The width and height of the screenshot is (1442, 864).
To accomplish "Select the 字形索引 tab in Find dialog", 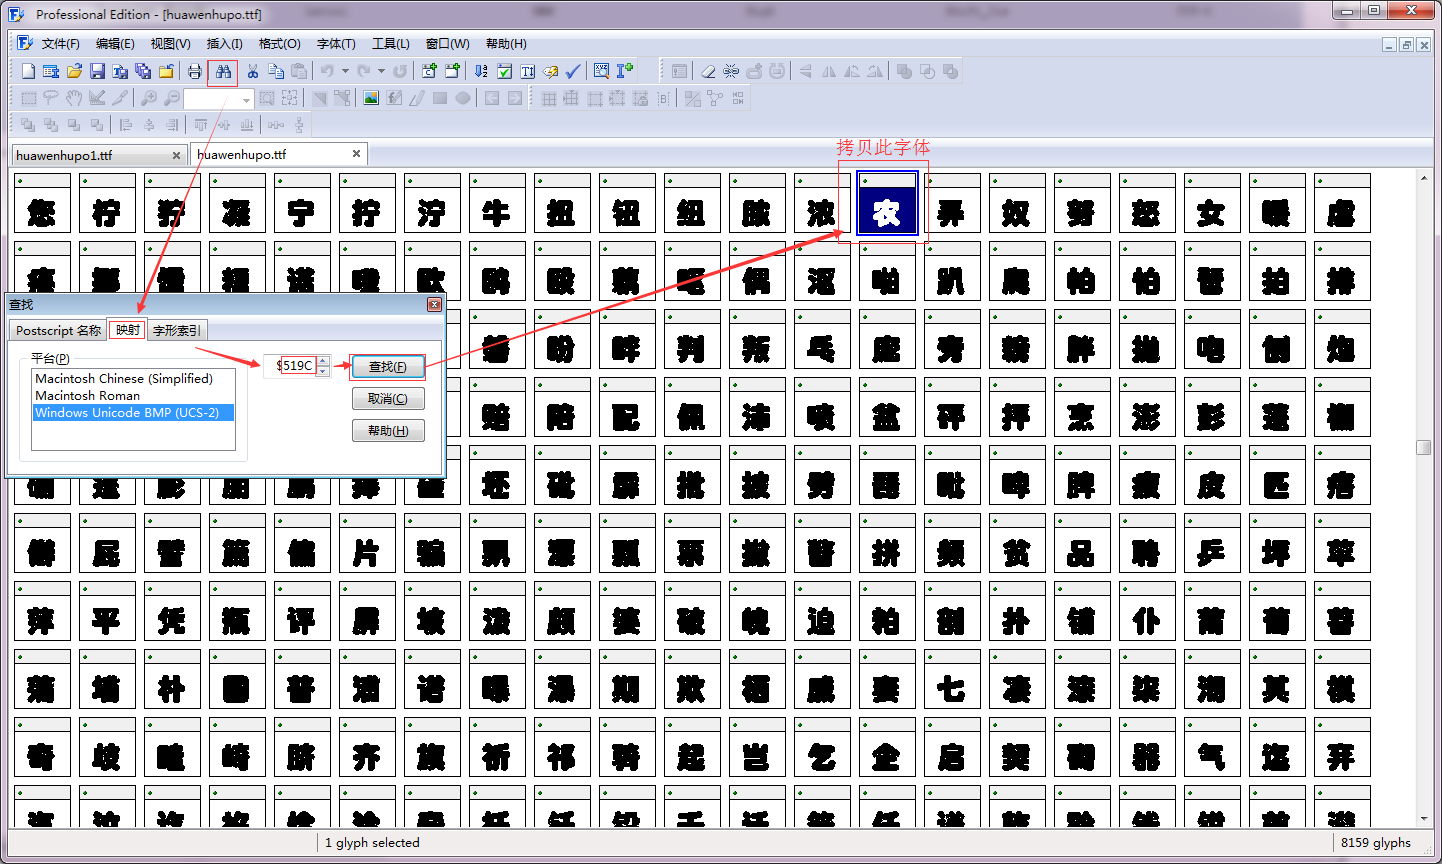I will [177, 331].
